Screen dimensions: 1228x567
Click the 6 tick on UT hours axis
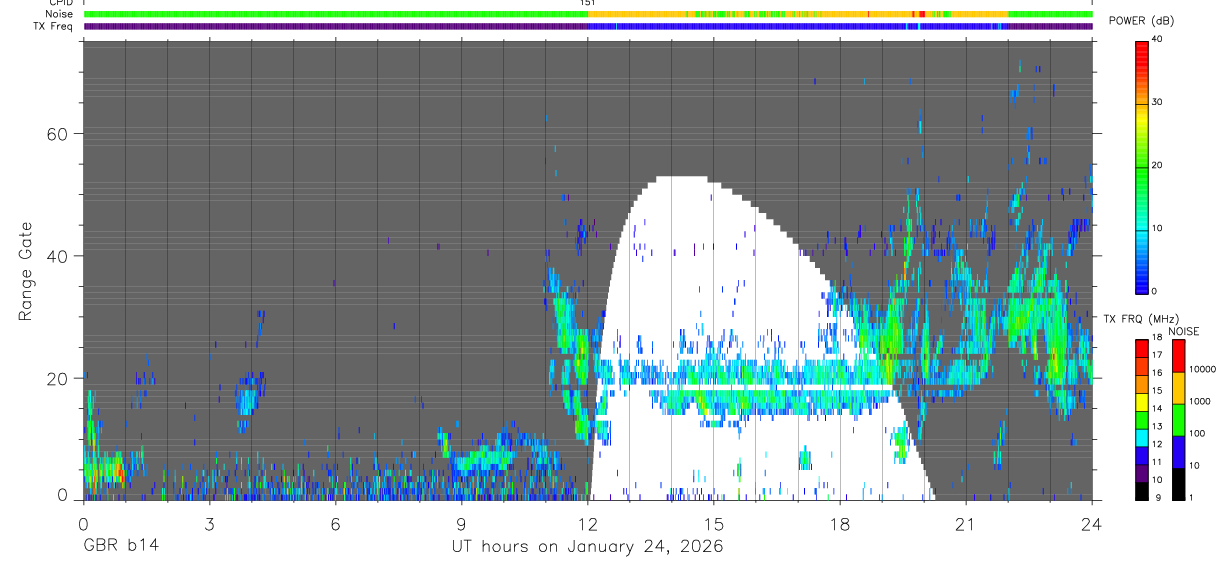(335, 523)
